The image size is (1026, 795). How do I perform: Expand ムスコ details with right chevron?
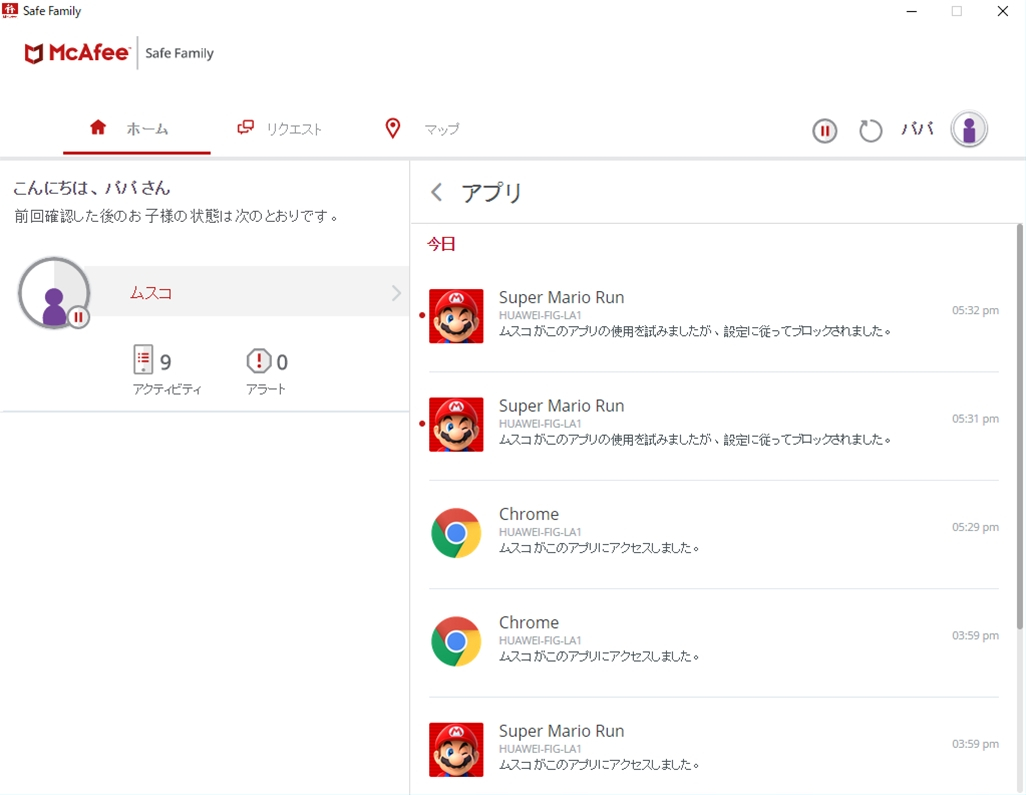pyautogui.click(x=396, y=292)
